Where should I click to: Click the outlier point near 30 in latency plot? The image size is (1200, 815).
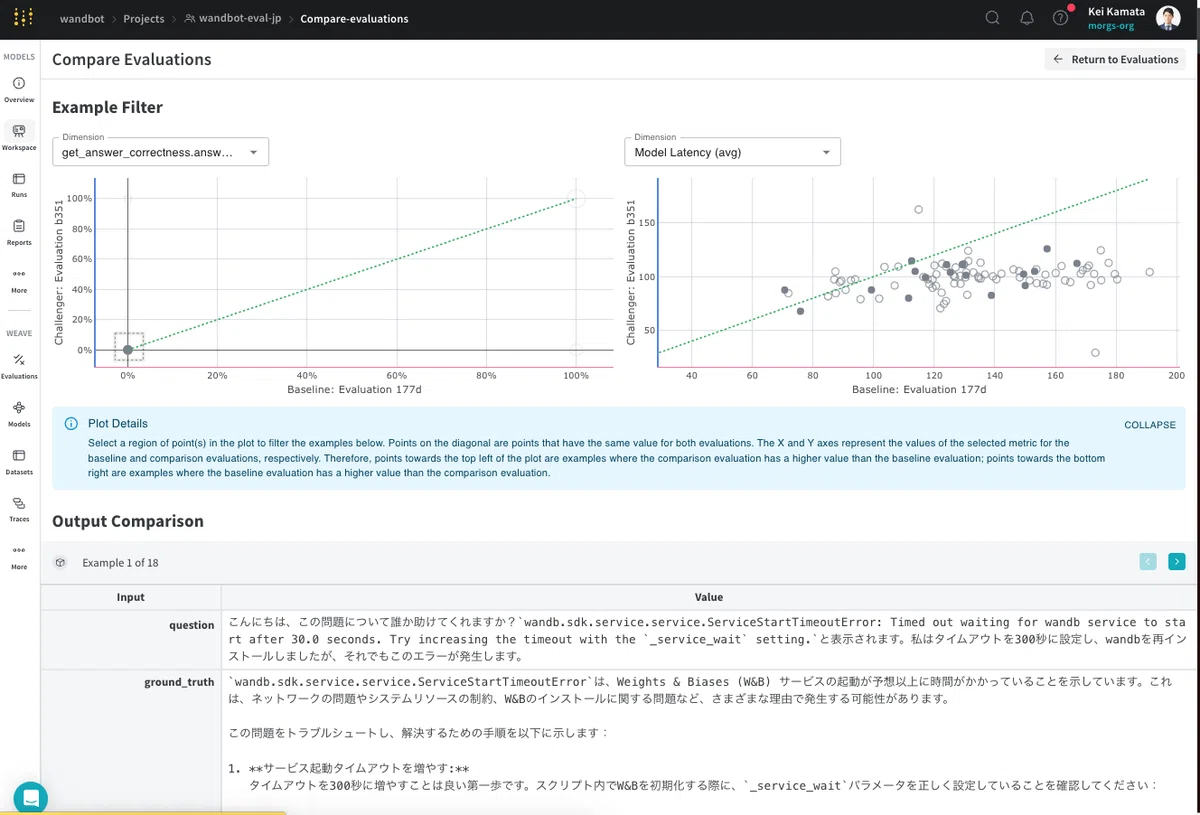[1095, 353]
